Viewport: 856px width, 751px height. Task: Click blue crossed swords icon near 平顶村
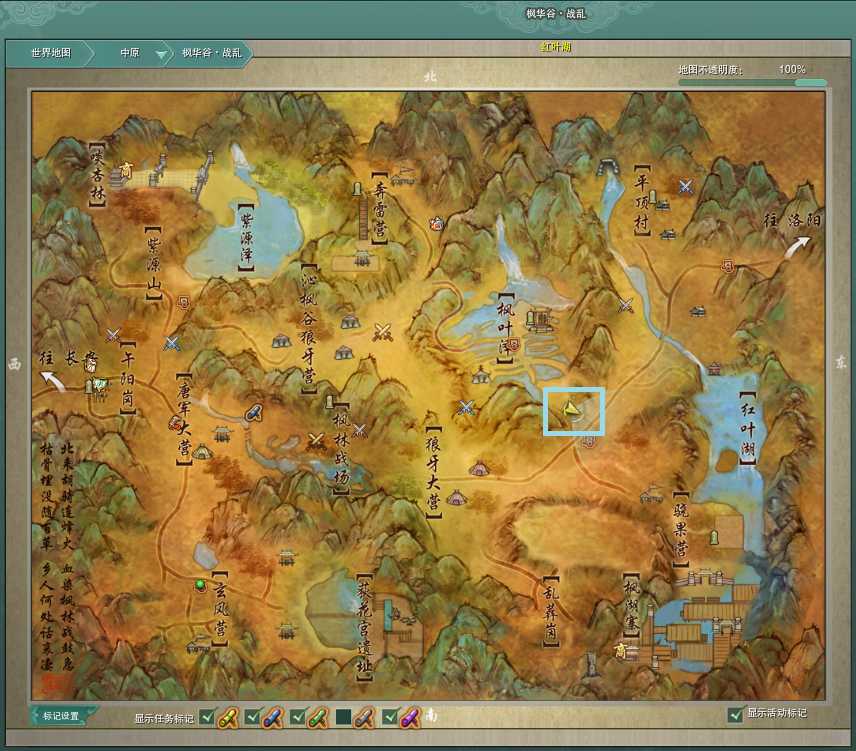click(685, 186)
